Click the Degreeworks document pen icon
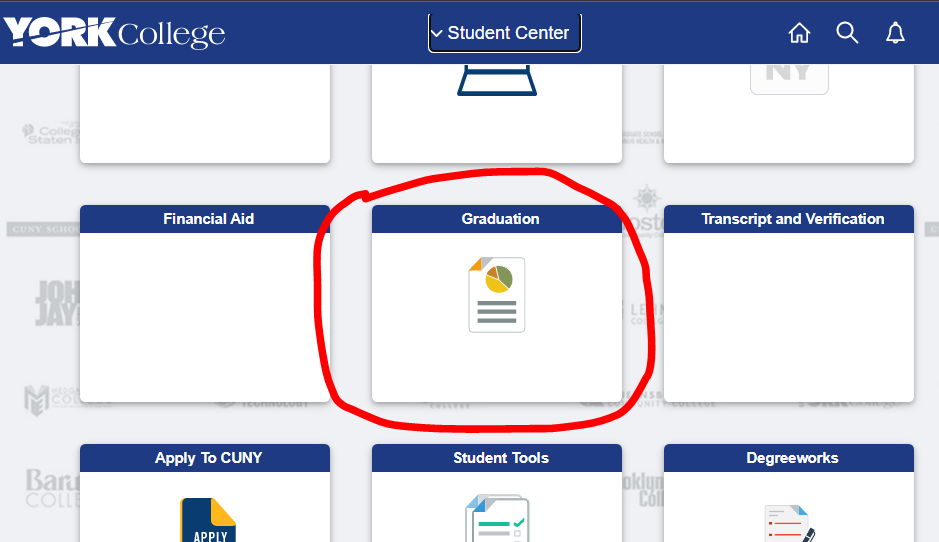This screenshot has height=542, width=939. click(789, 523)
